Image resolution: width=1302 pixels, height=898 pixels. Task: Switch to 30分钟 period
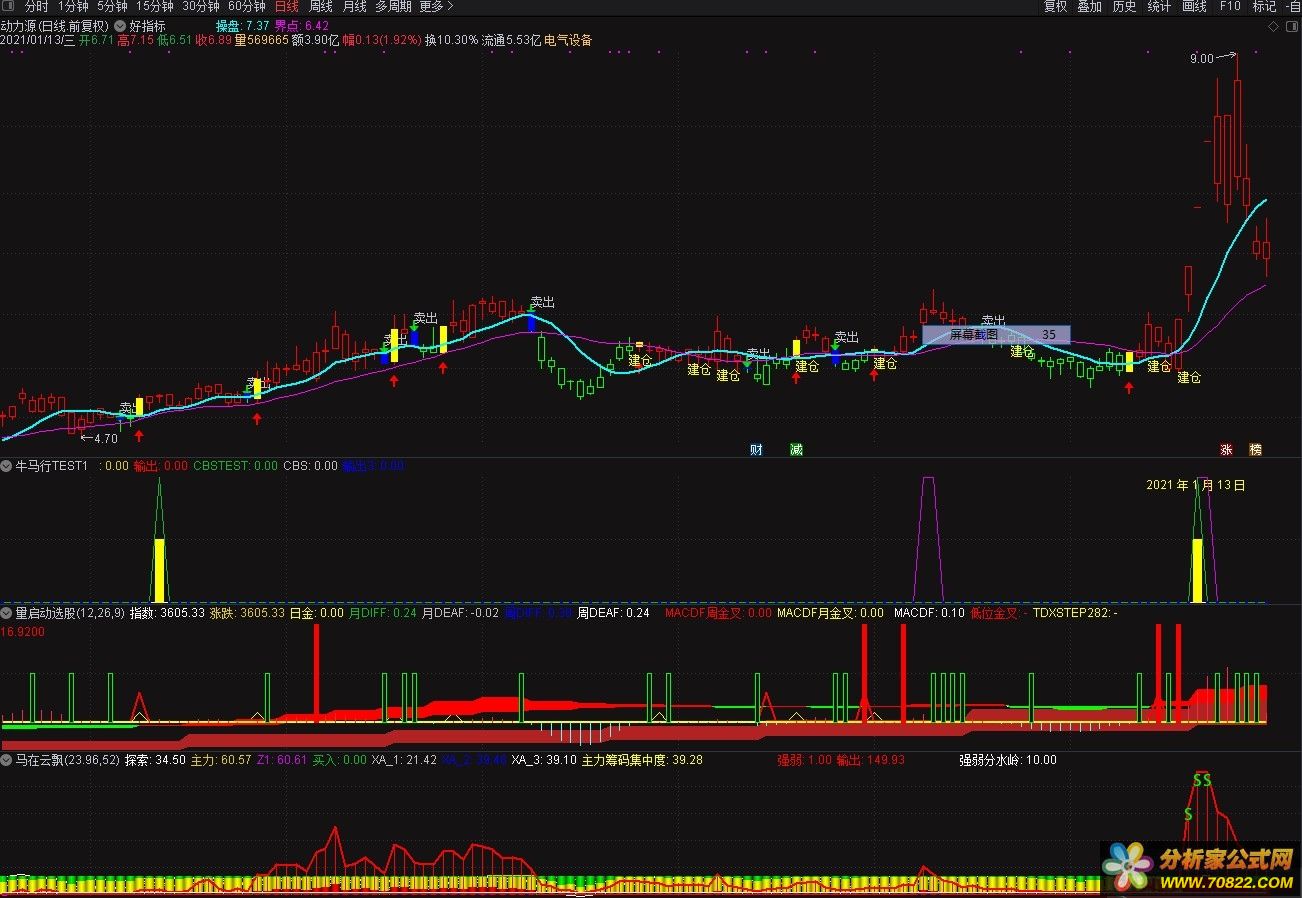click(201, 7)
